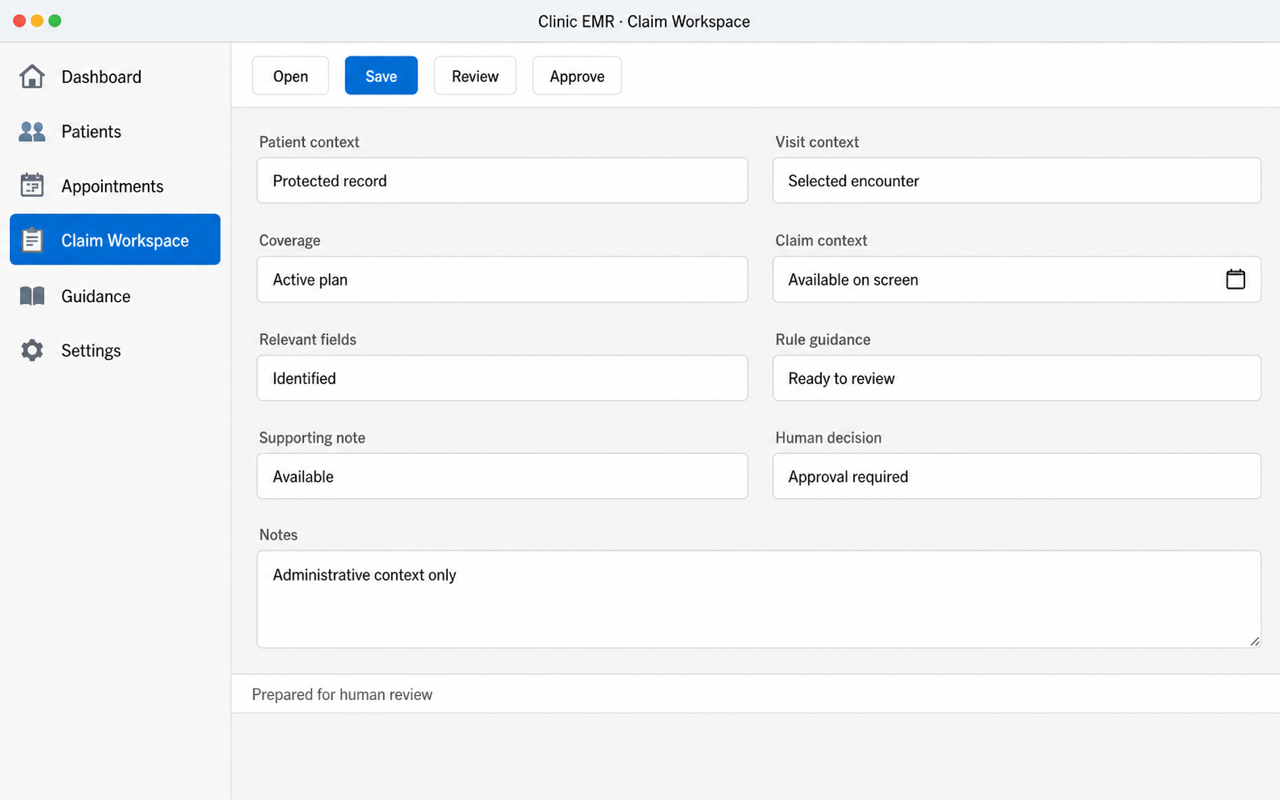This screenshot has width=1280, height=800.
Task: Focus the Supporting note field
Action: (502, 476)
